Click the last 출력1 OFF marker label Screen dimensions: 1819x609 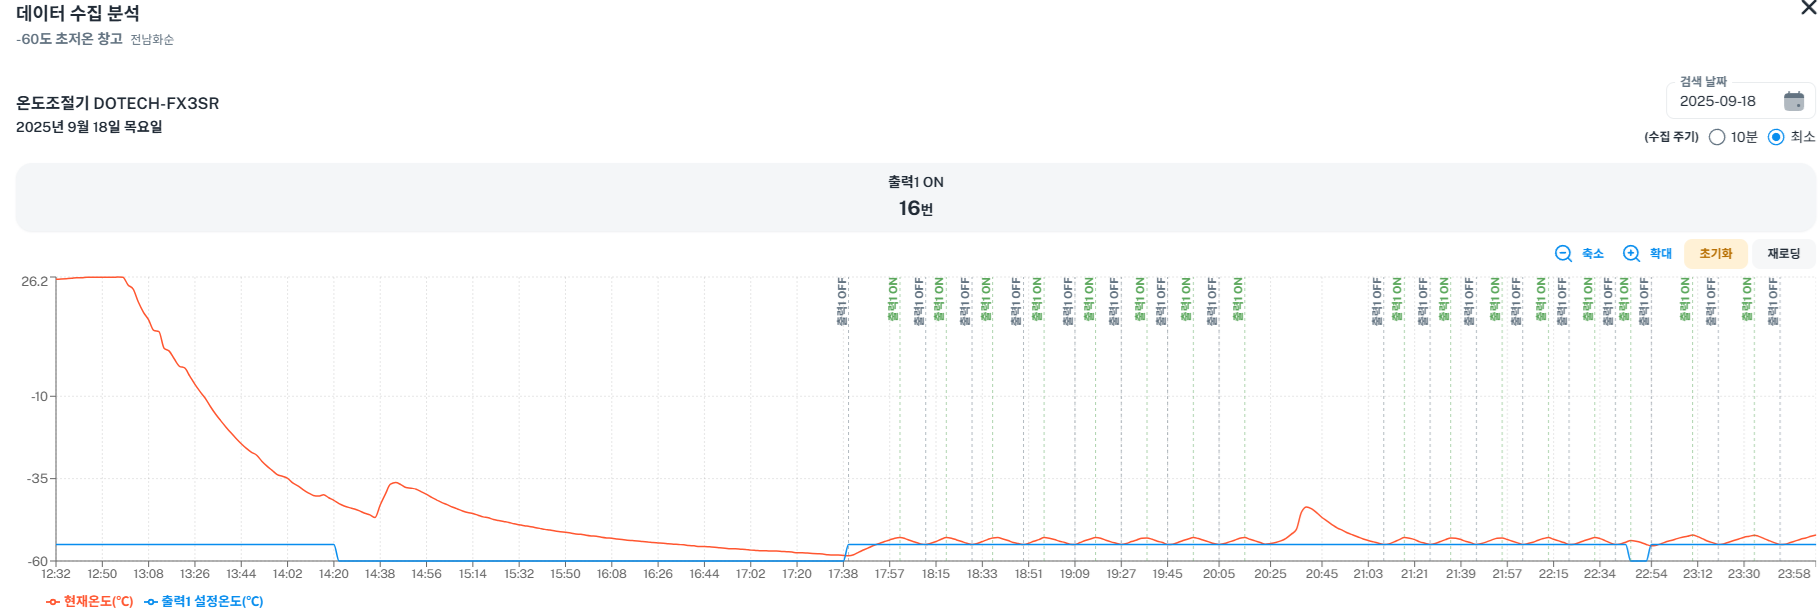1773,301
